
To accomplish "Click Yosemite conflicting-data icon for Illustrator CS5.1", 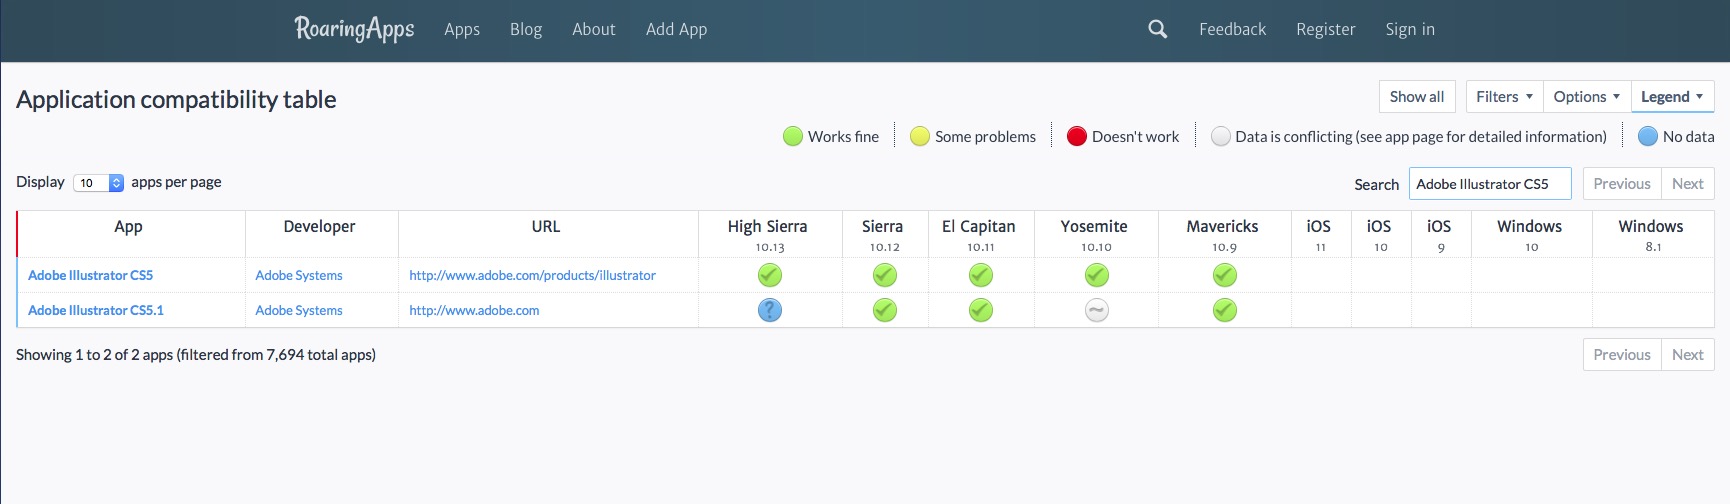I will 1096,310.
